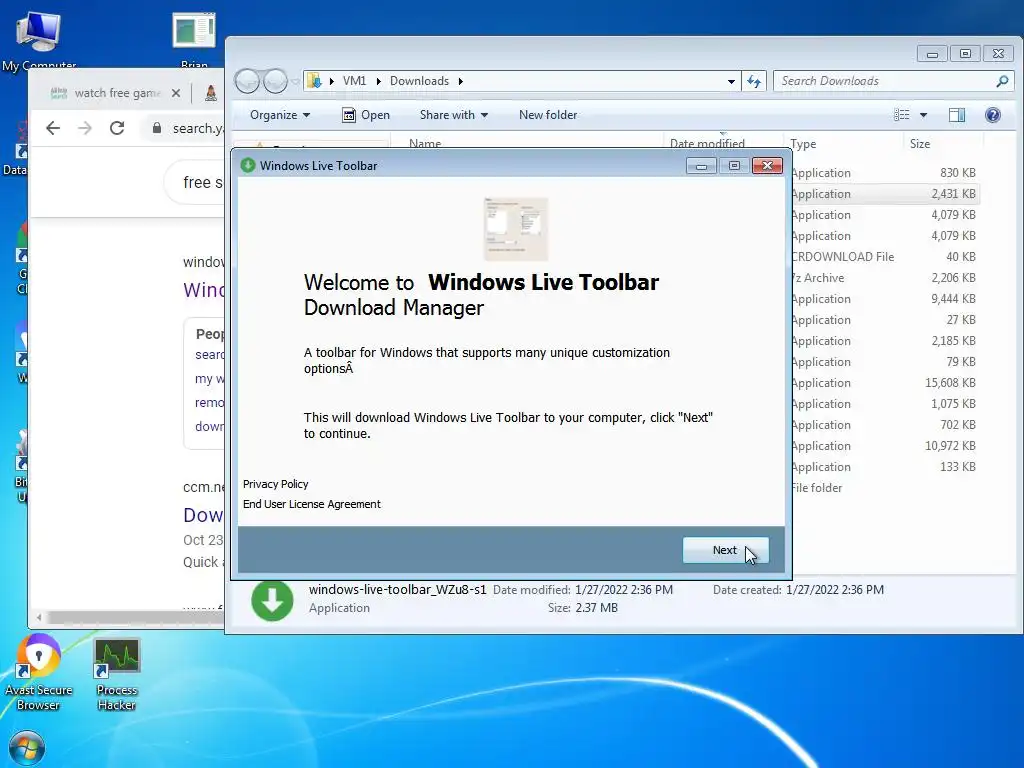Click New folder in Explorer toolbar

click(548, 115)
